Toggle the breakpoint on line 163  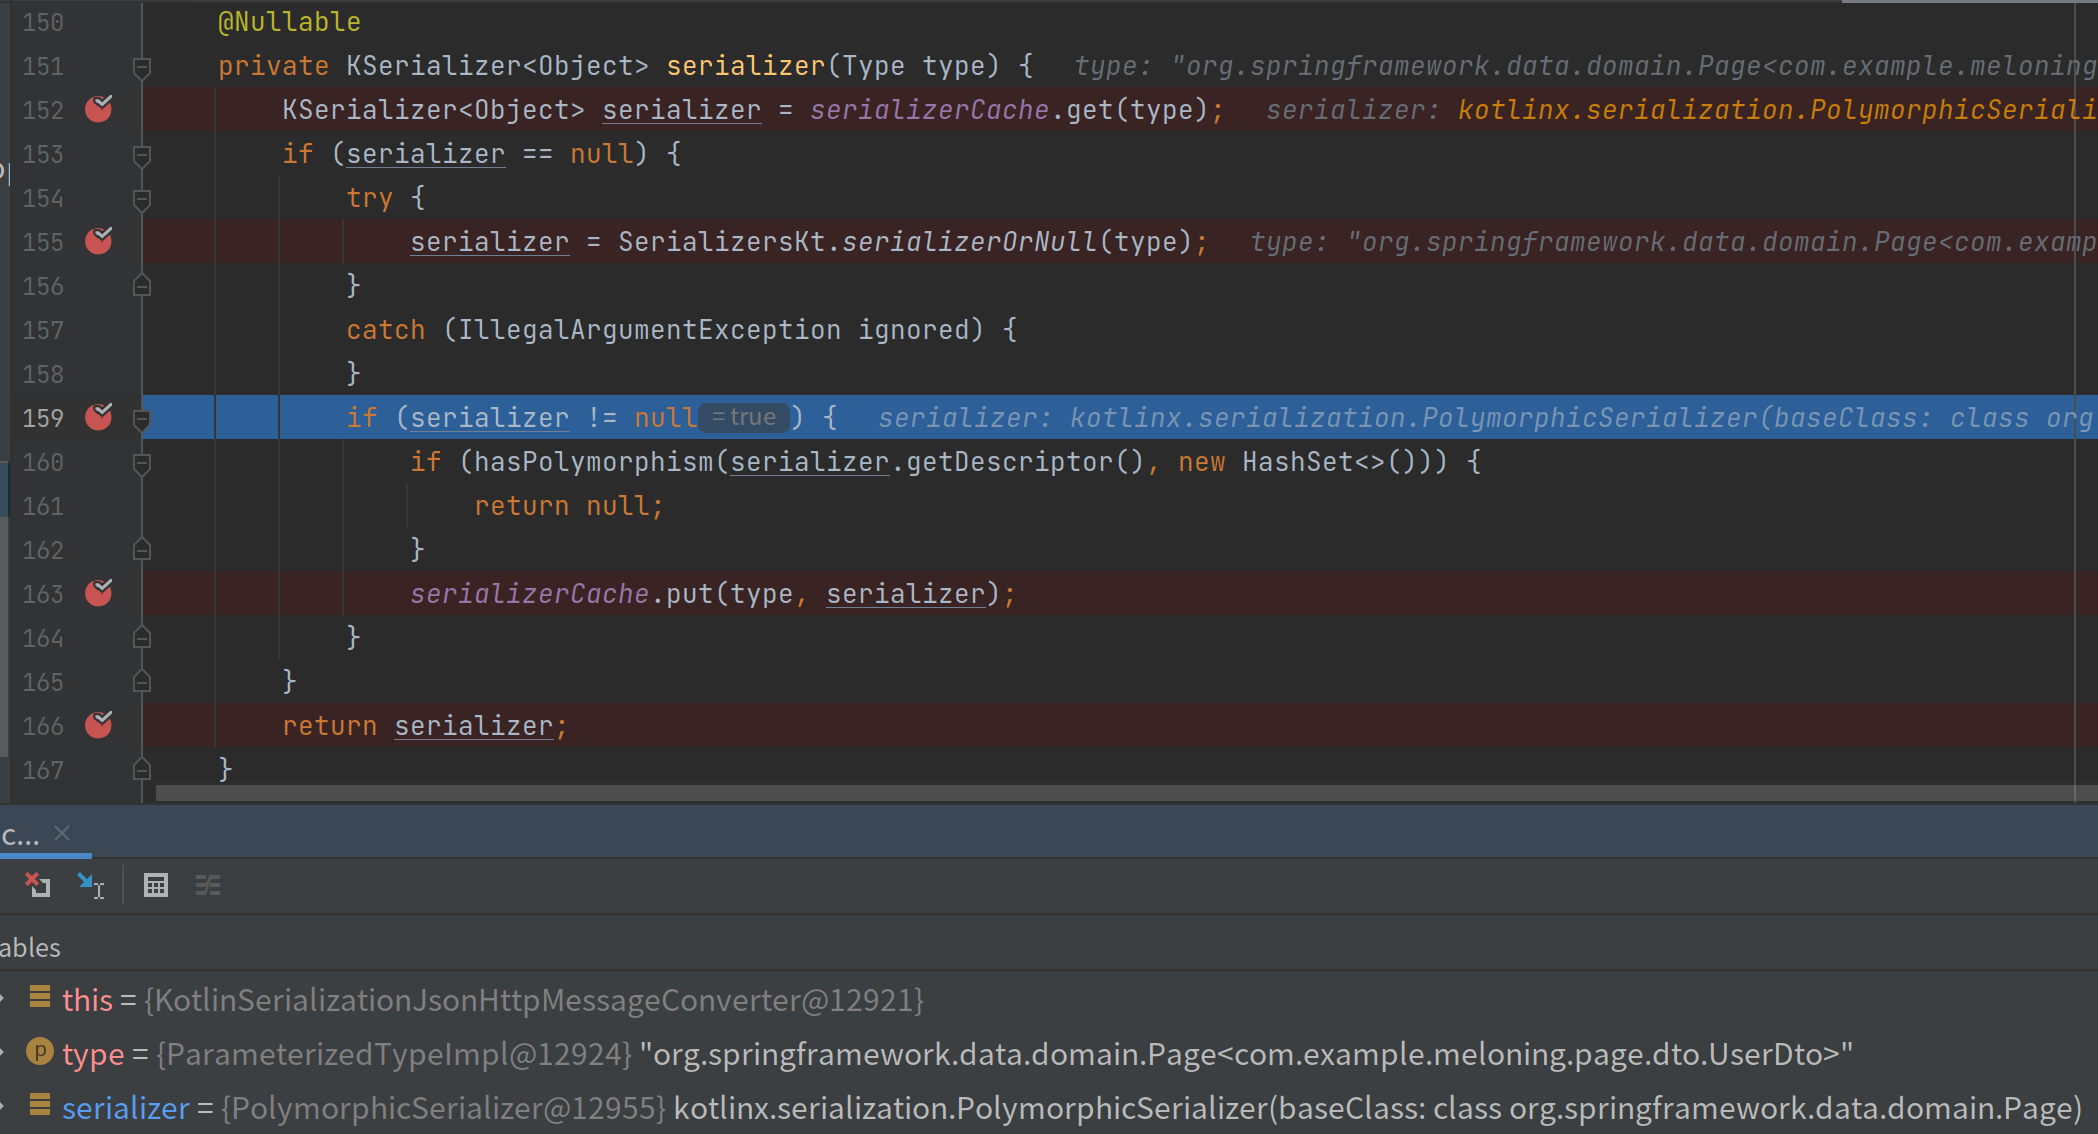[99, 592]
